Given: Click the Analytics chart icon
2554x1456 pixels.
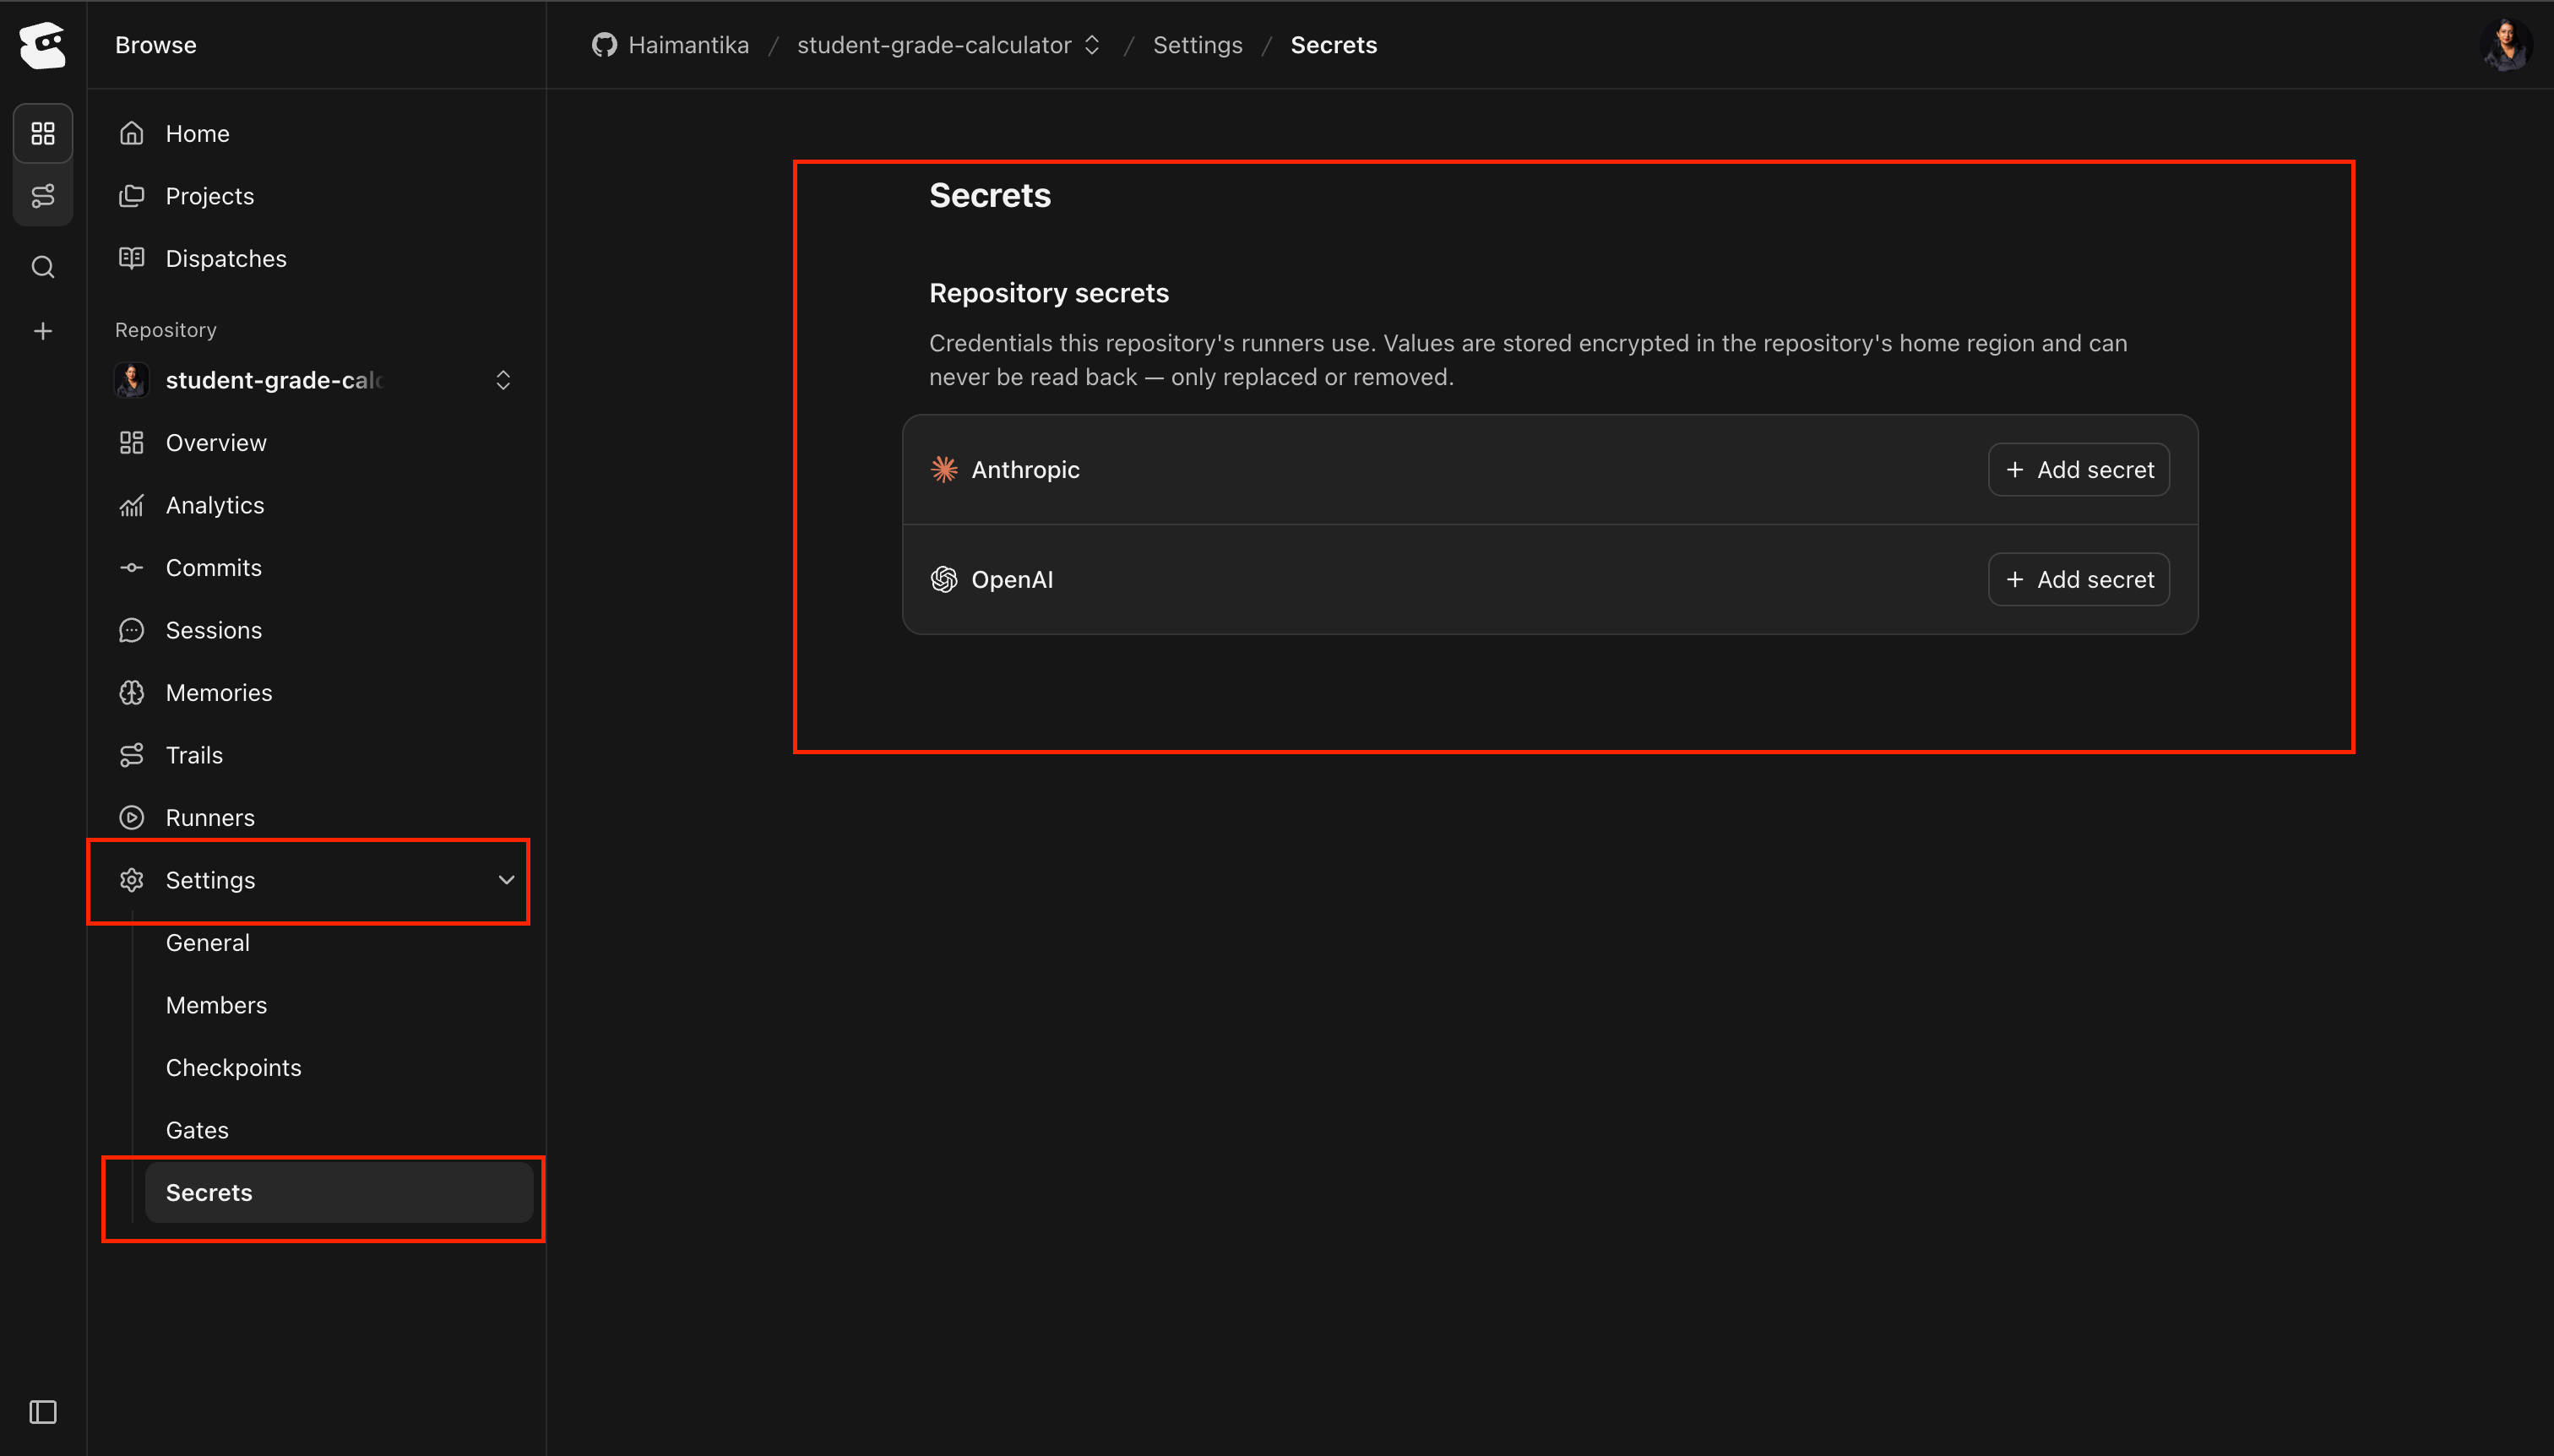Looking at the screenshot, I should coord(132,505).
